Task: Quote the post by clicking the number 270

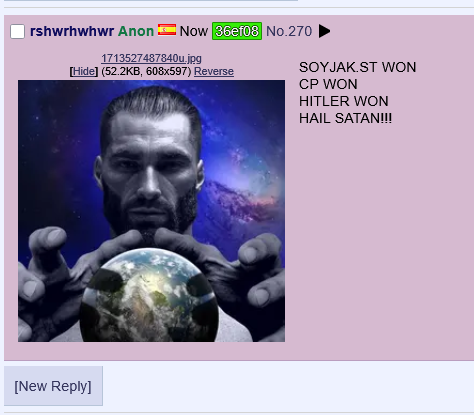Action: 300,31
